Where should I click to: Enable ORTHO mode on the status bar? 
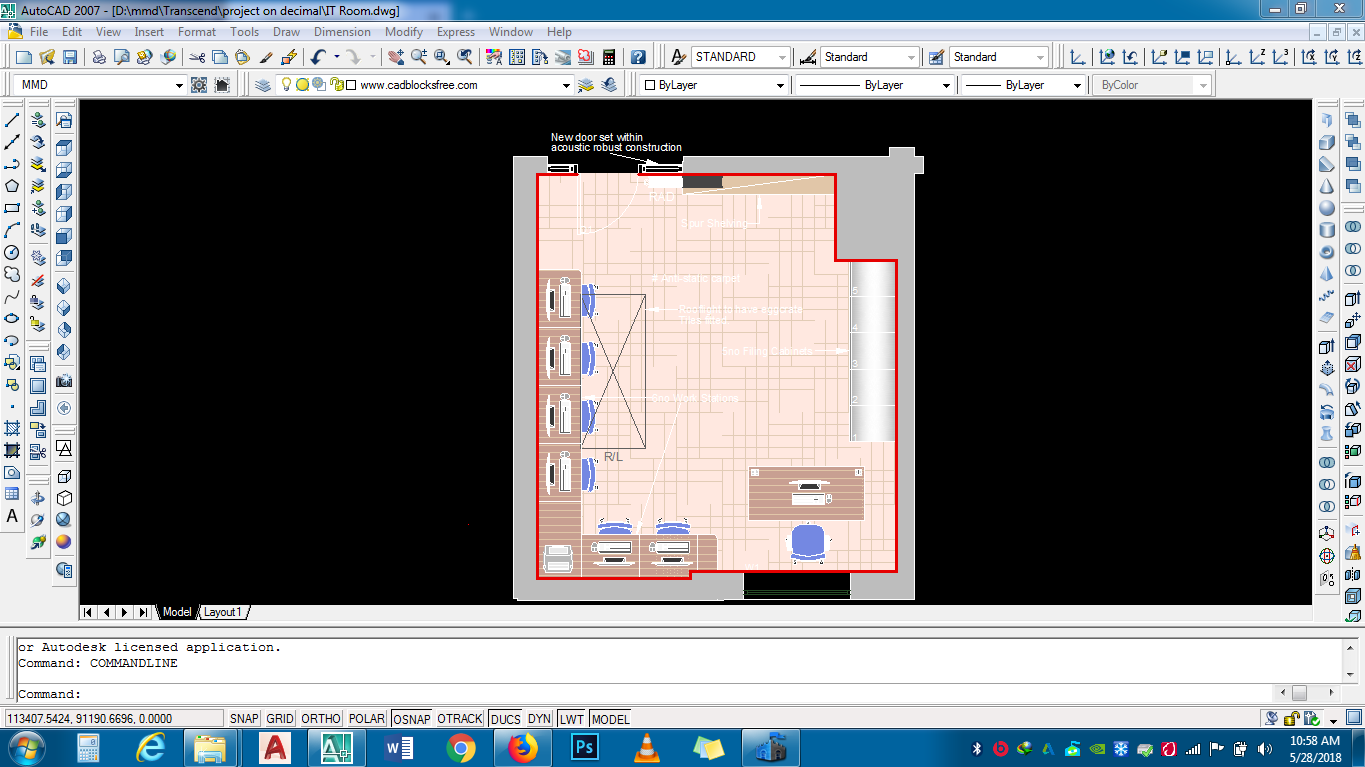(320, 718)
